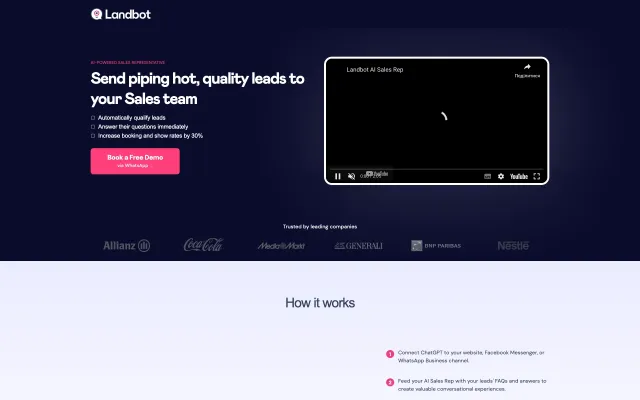
Task: Click the Nestle logo
Action: coord(513,245)
